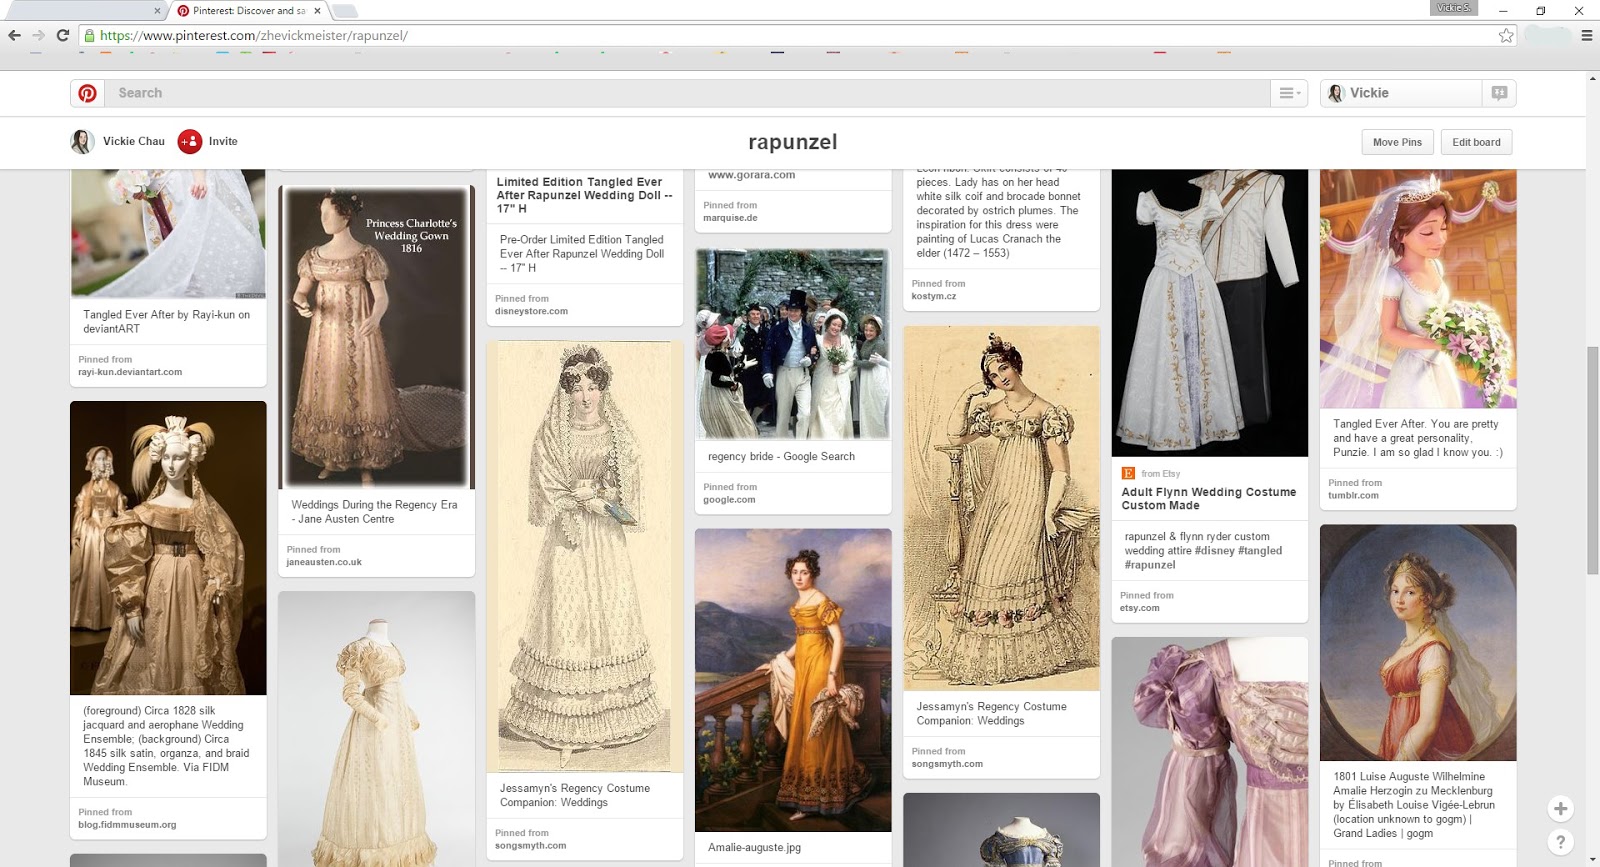Screen dimensions: 1600x867
Task: Click the 'rapunzel' board title
Action: [x=793, y=142]
